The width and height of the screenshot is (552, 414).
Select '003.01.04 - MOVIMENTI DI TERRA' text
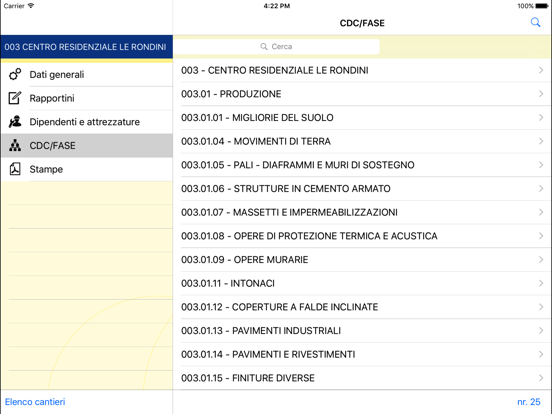pyautogui.click(x=256, y=141)
